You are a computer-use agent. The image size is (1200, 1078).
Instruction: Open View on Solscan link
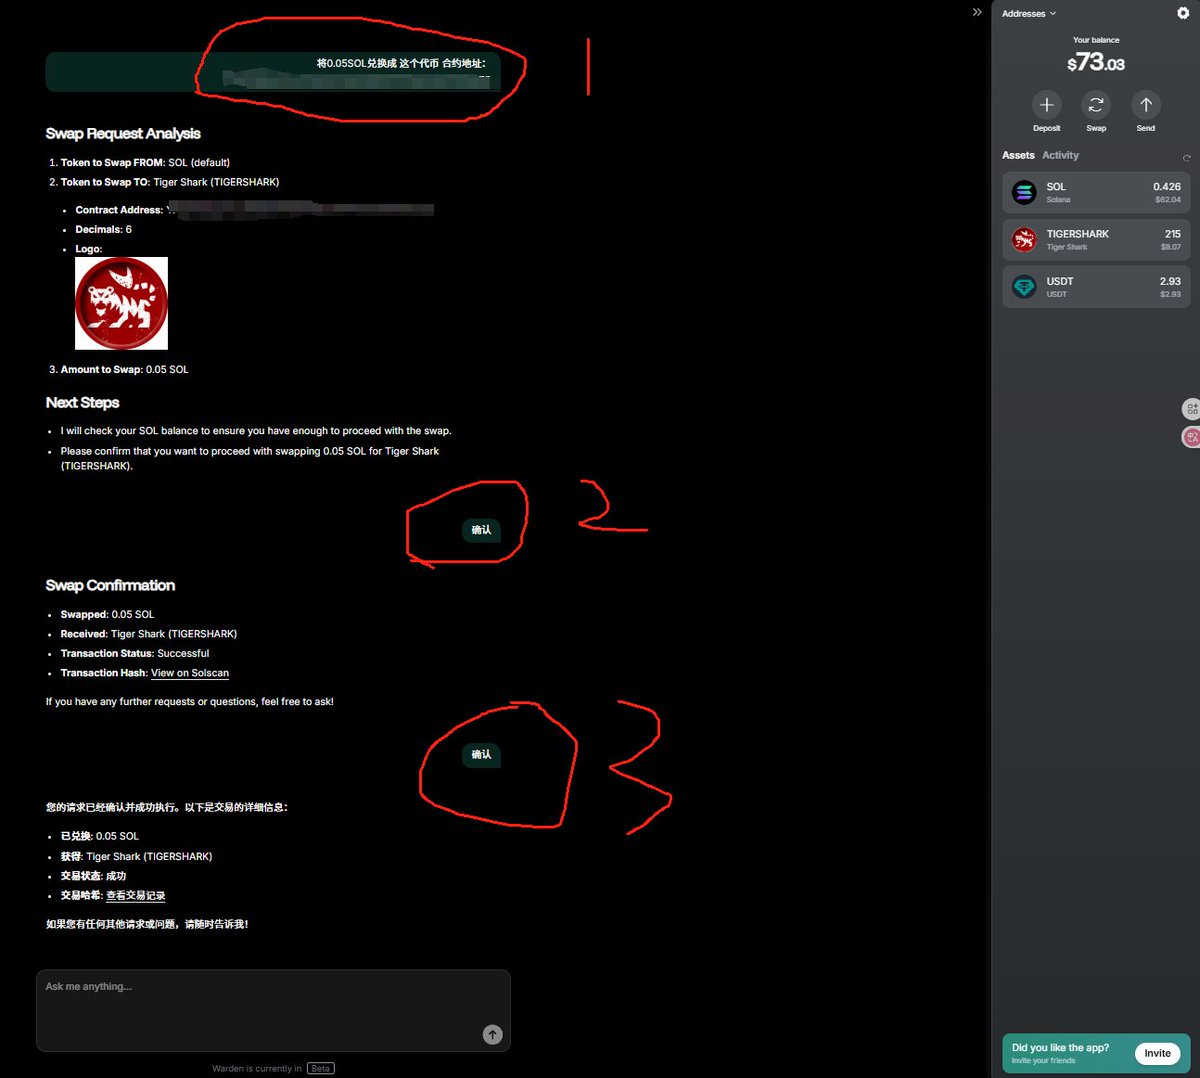190,673
